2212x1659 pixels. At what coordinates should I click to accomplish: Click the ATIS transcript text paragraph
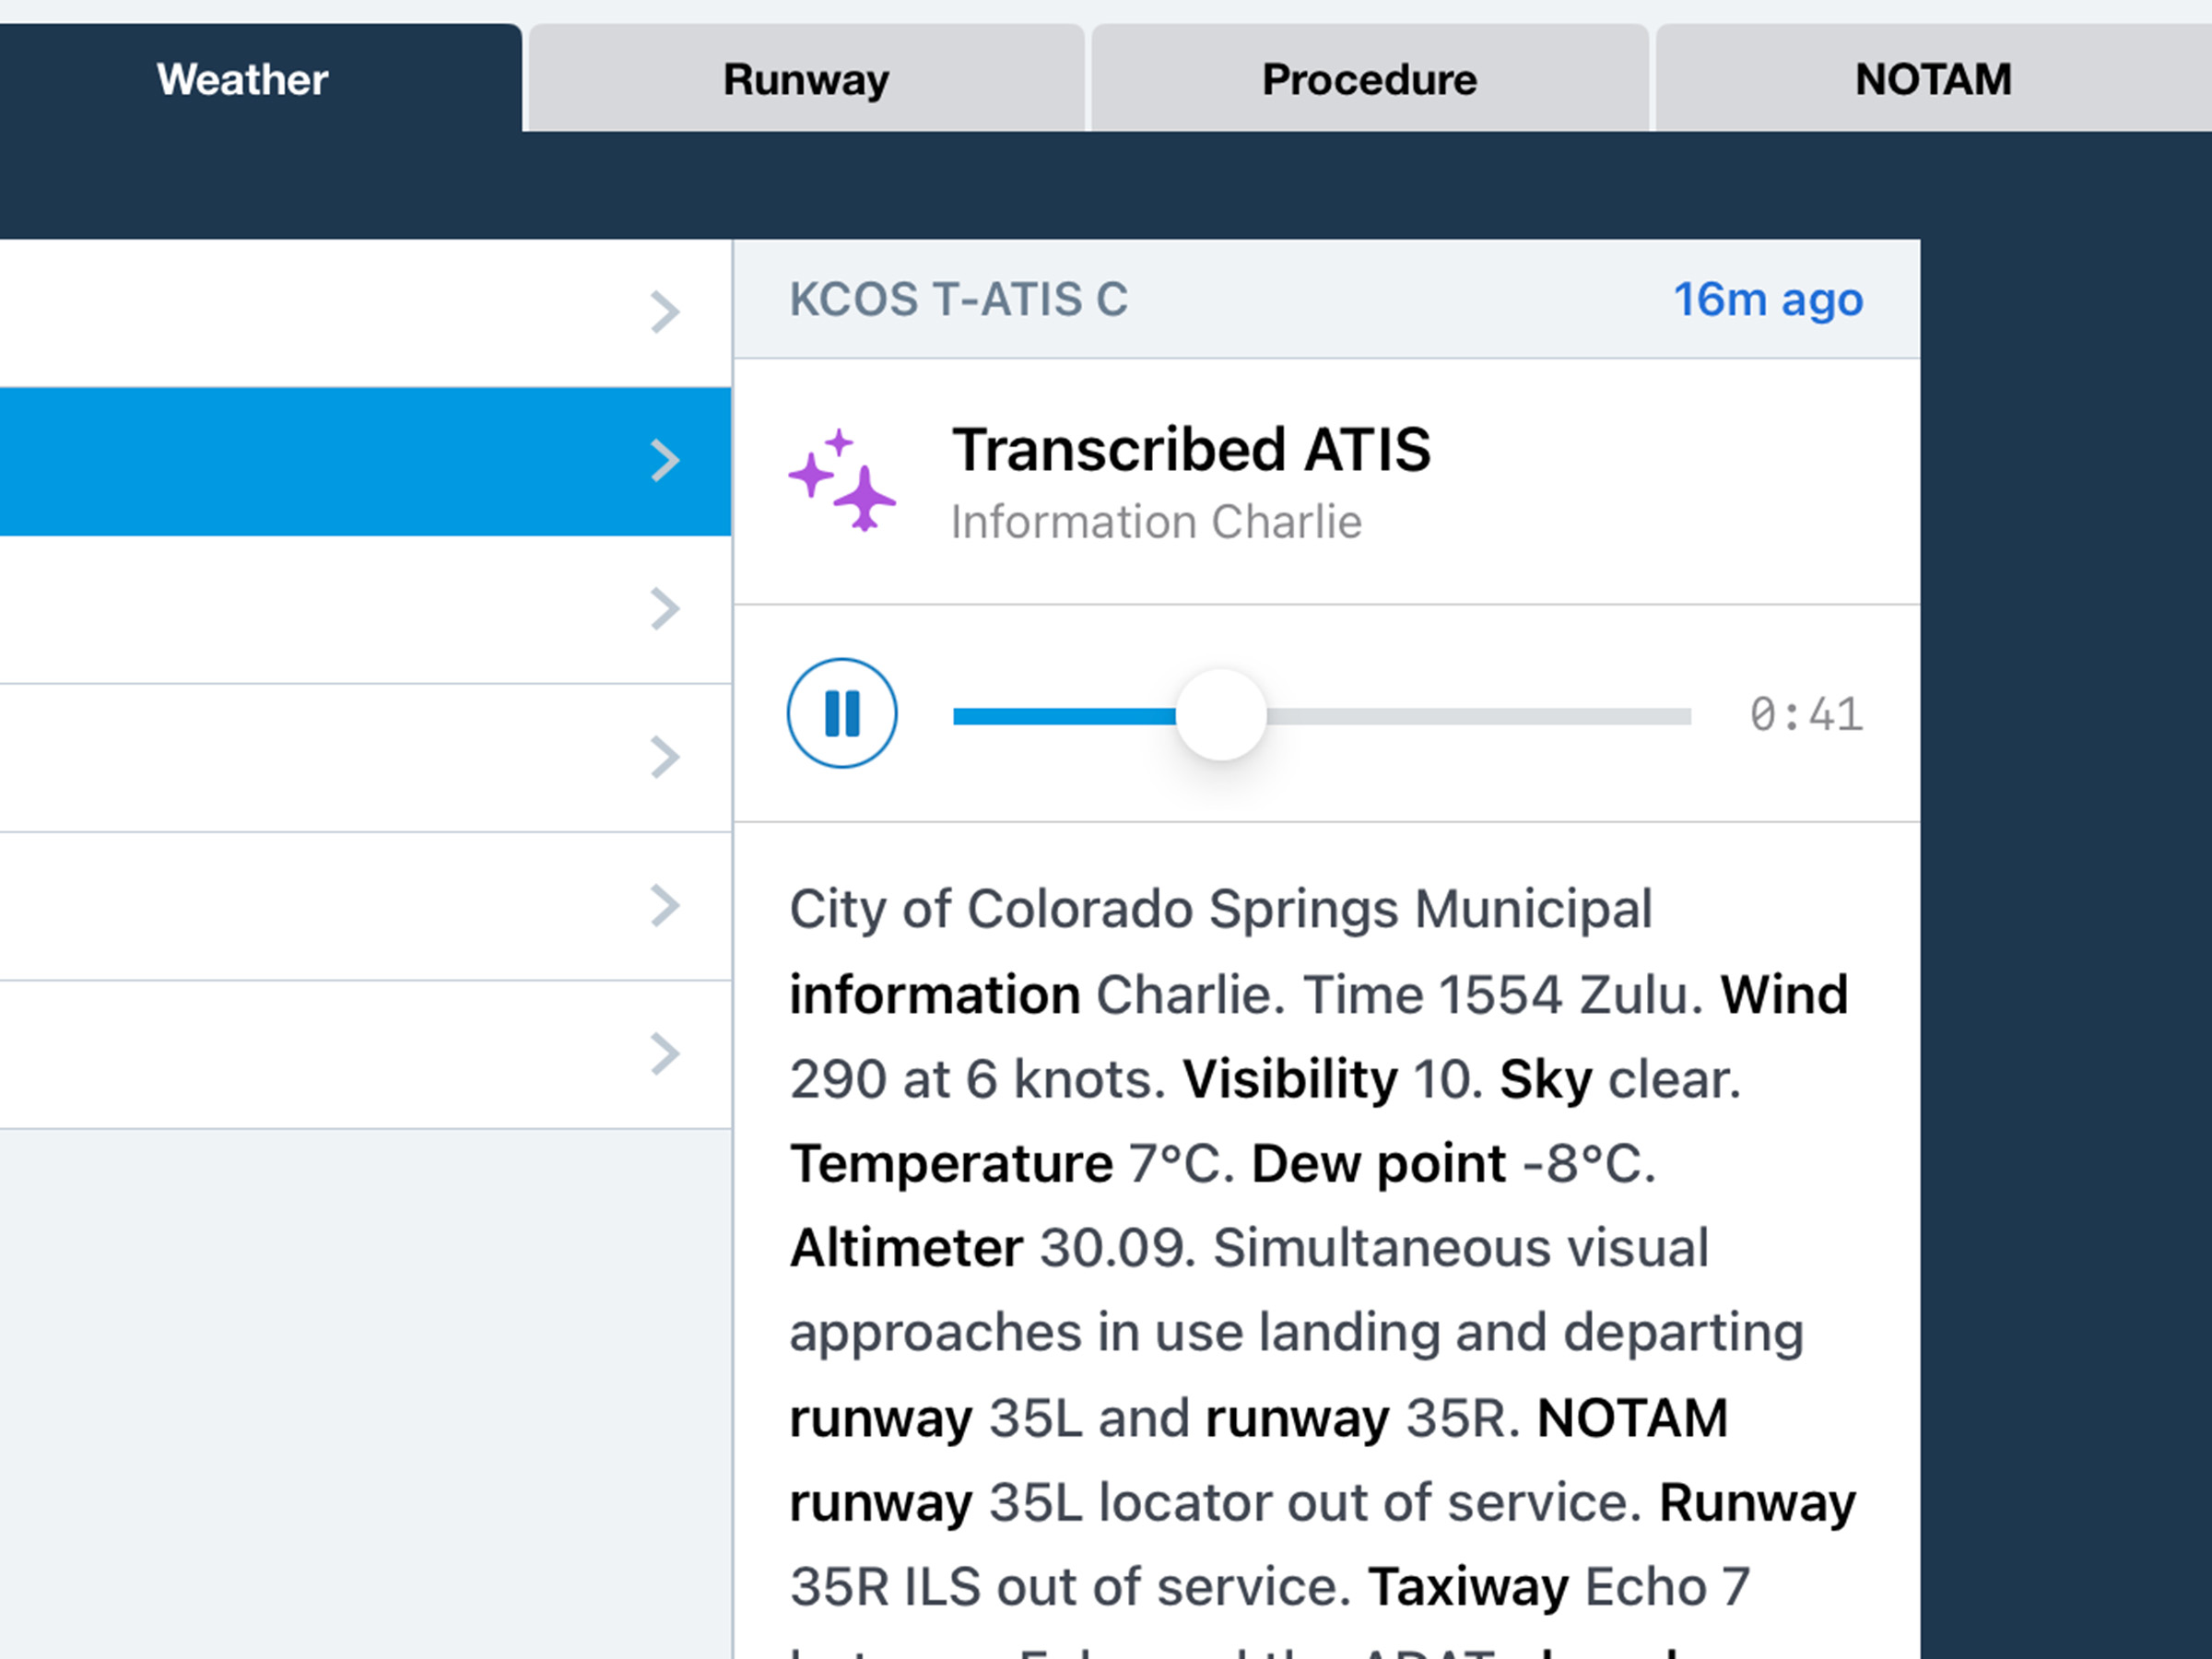pos(1320,1250)
